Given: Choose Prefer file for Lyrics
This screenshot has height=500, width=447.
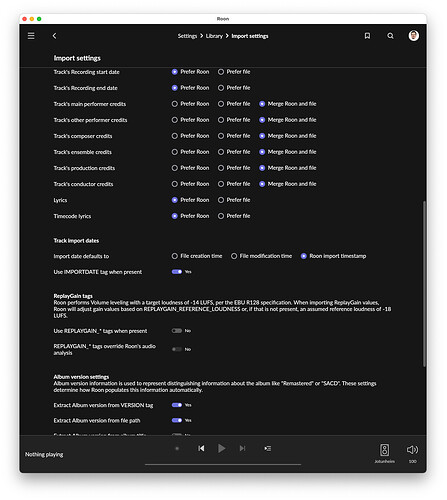Looking at the screenshot, I should click(x=234, y=200).
